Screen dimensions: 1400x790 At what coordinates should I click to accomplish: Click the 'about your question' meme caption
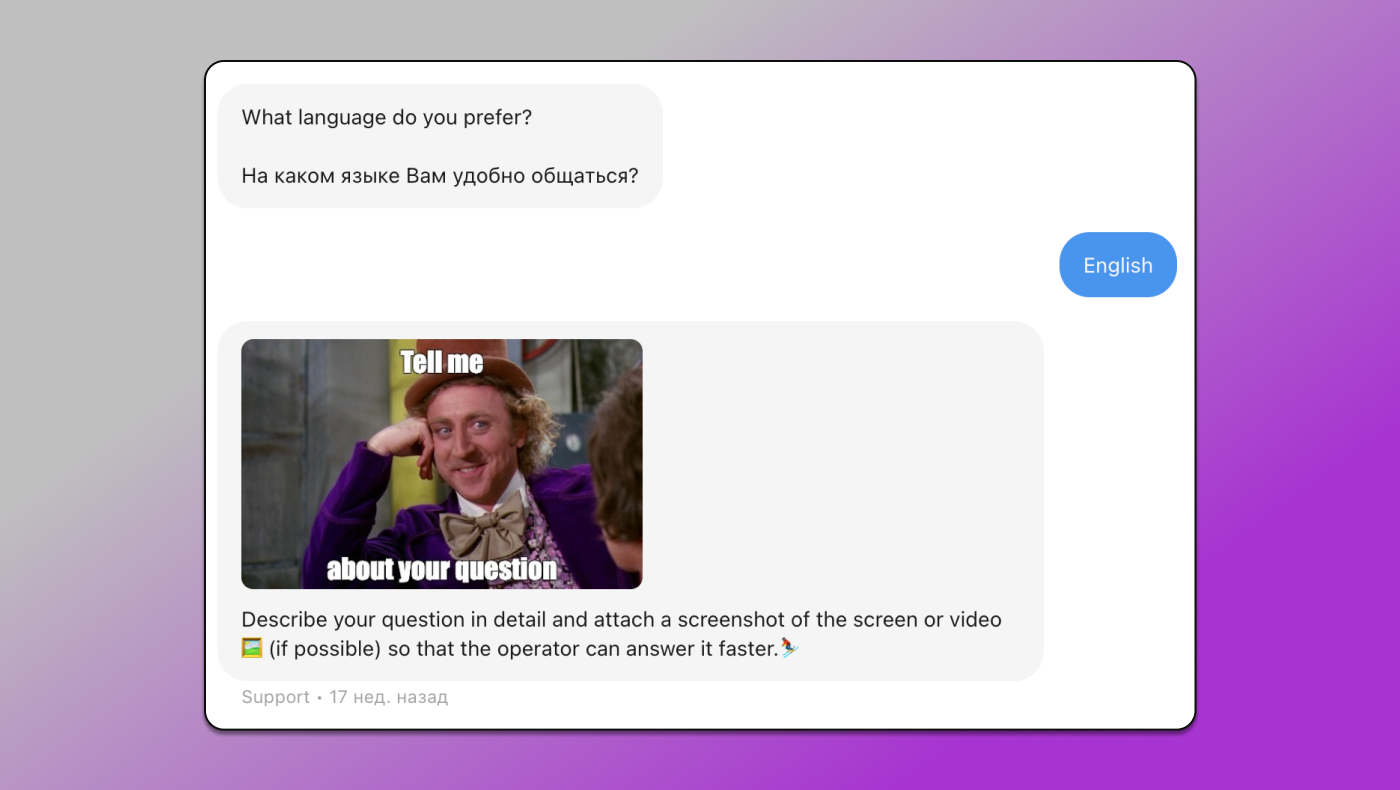[441, 570]
